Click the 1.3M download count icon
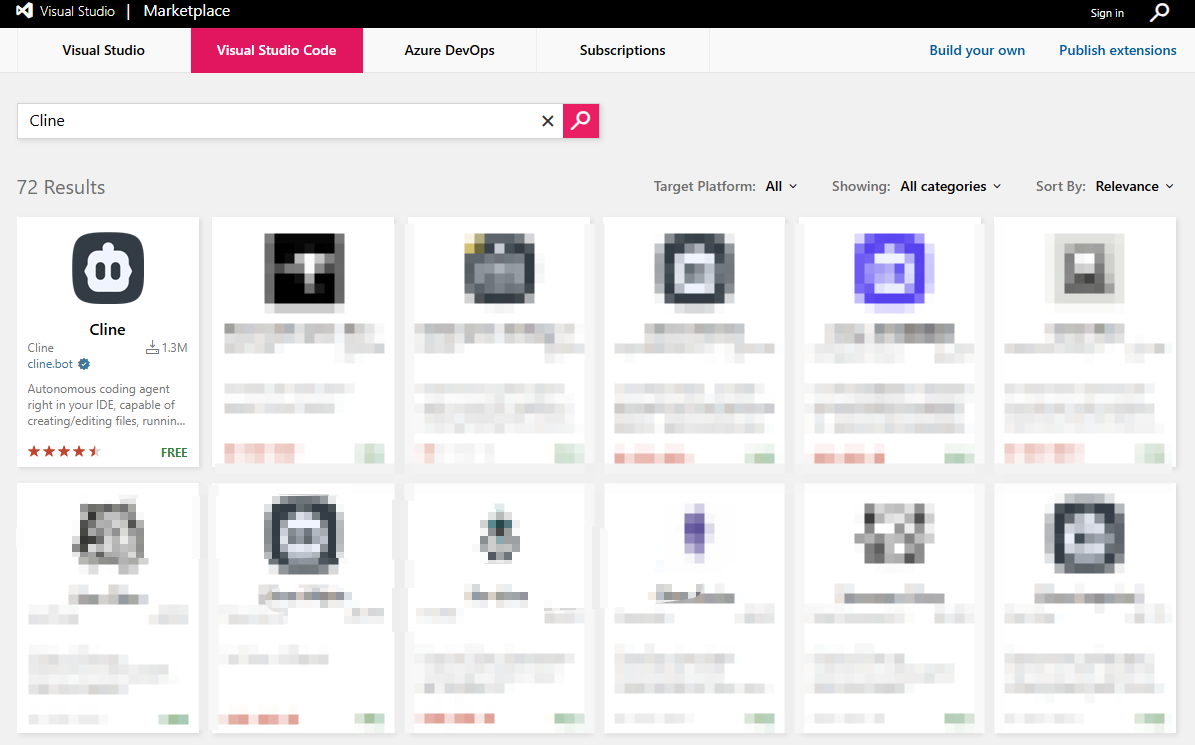The image size is (1195, 745). click(x=152, y=347)
